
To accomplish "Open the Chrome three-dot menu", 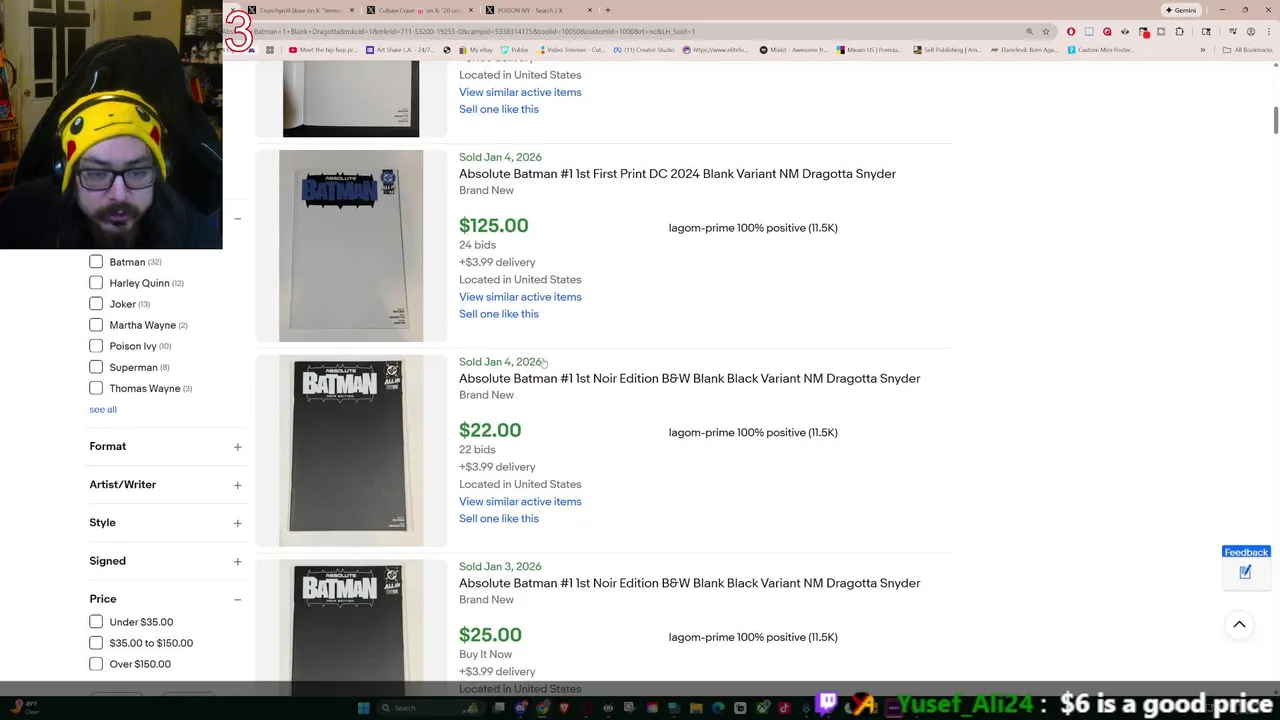I will (x=1269, y=32).
